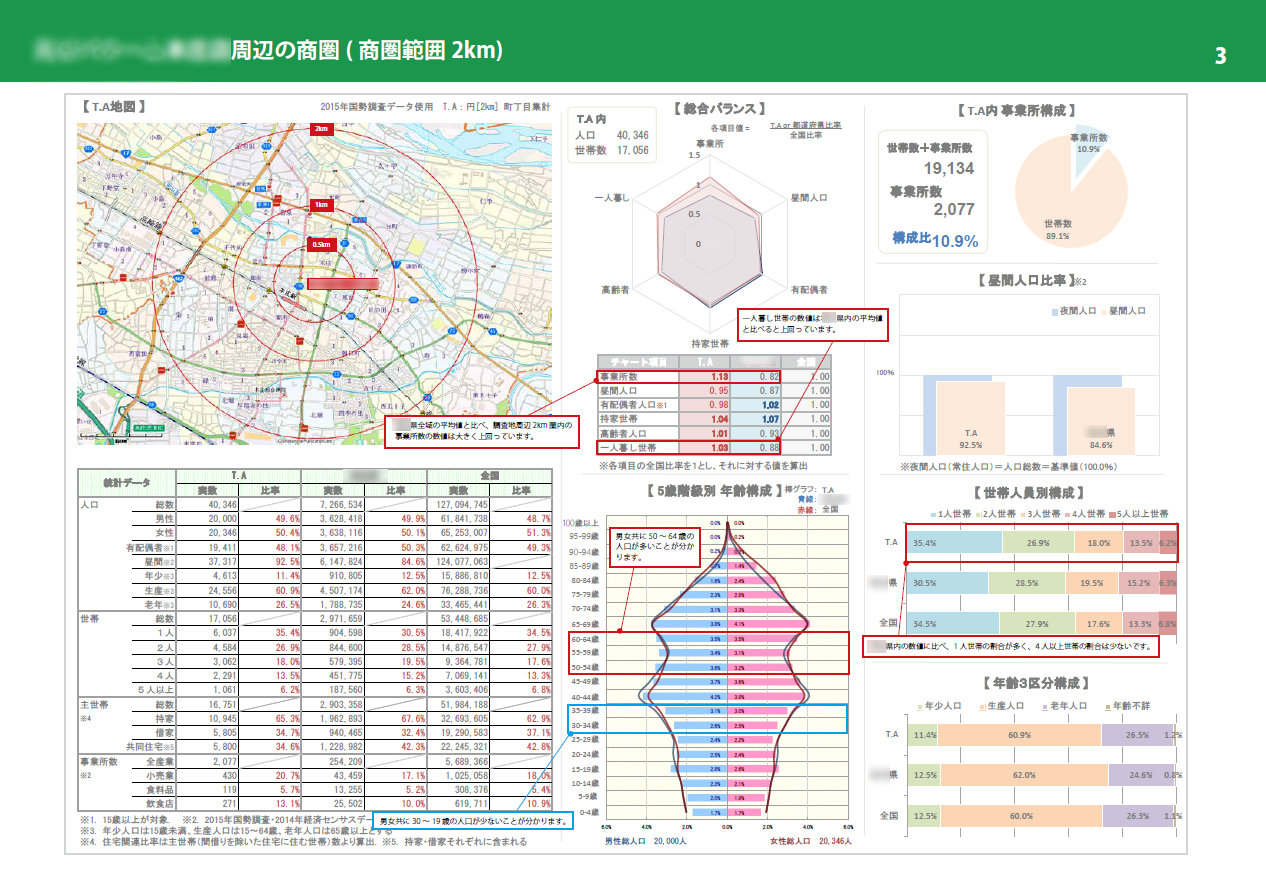Screen dimensions: 1266x893
Task: Click the 65.3% 持家 ratio cell
Action: (x=270, y=718)
